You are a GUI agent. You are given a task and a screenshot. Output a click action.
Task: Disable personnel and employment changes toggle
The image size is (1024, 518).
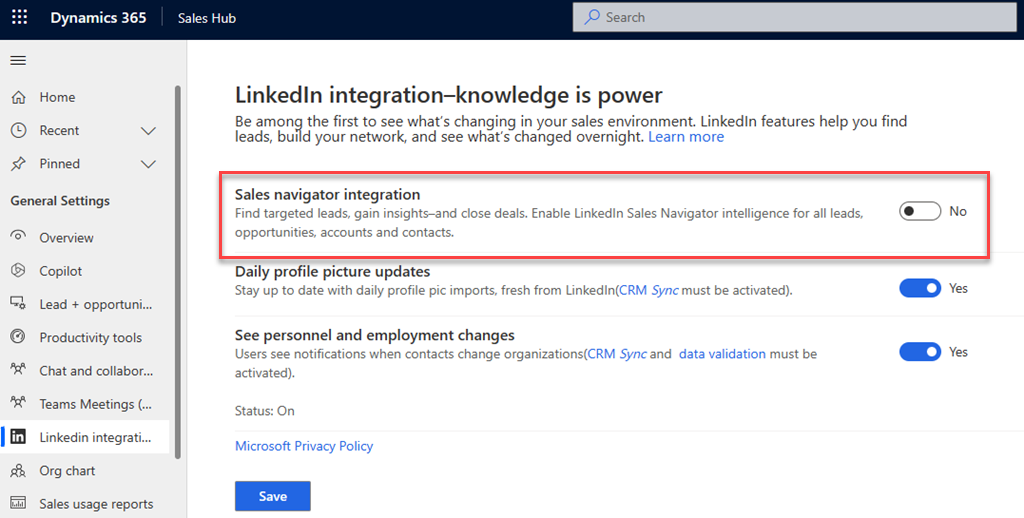920,351
